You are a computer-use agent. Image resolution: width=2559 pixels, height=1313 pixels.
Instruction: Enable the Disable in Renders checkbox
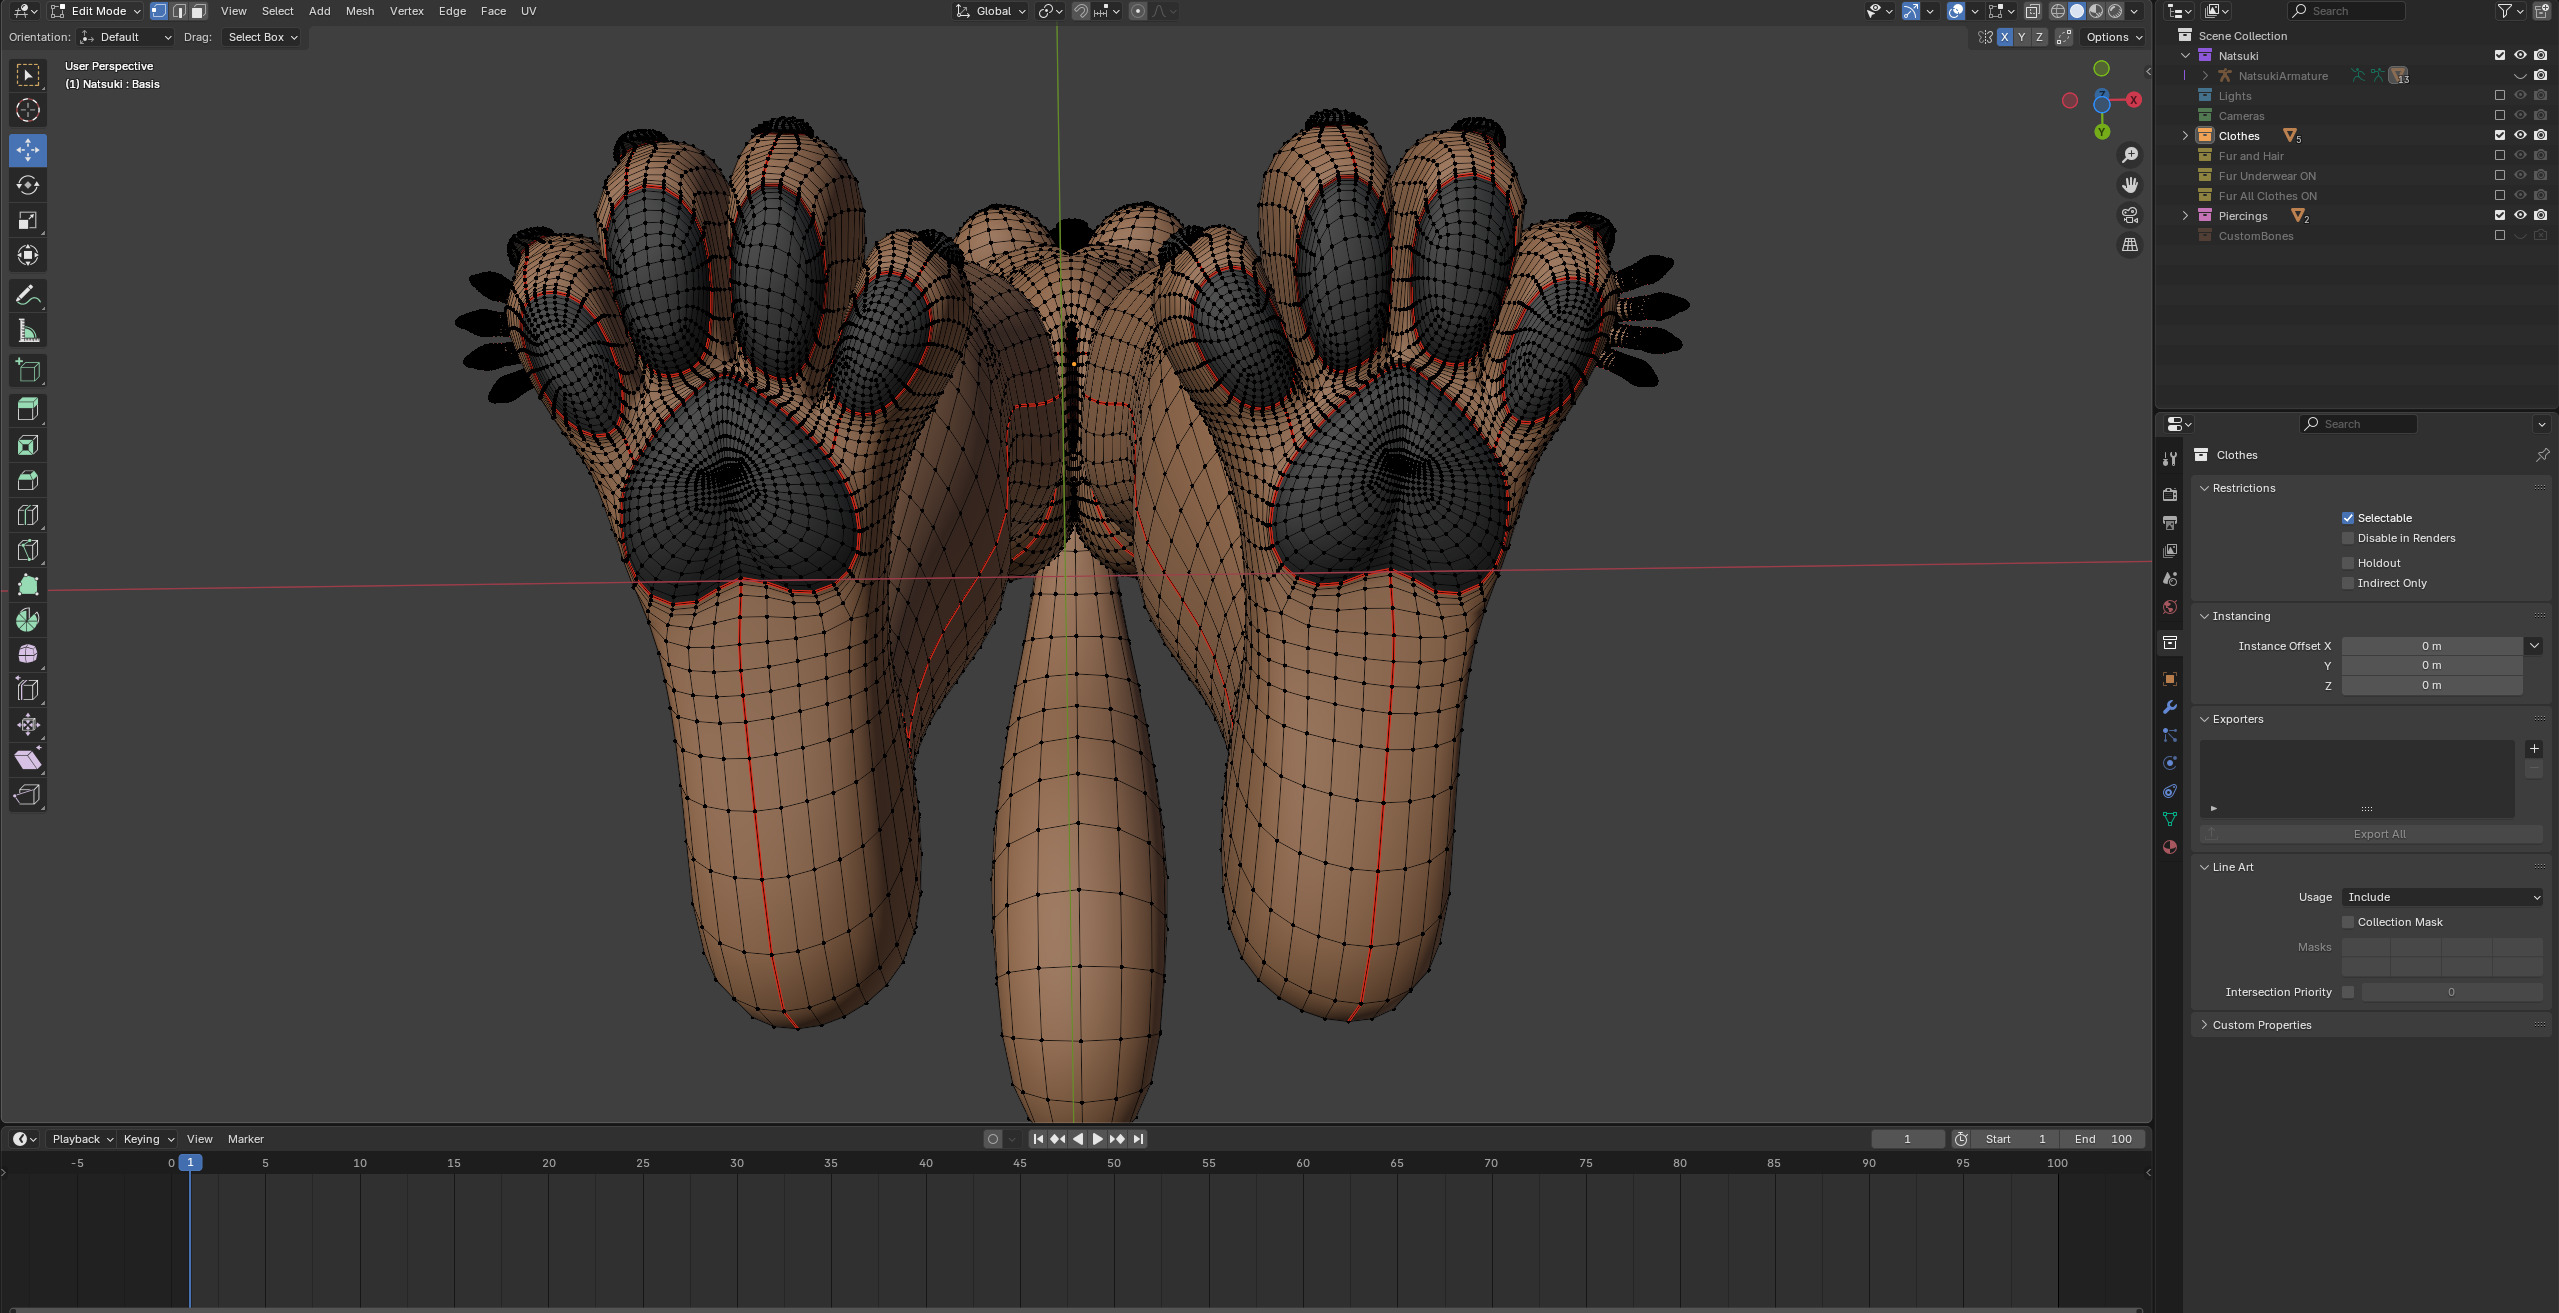[x=2348, y=538]
